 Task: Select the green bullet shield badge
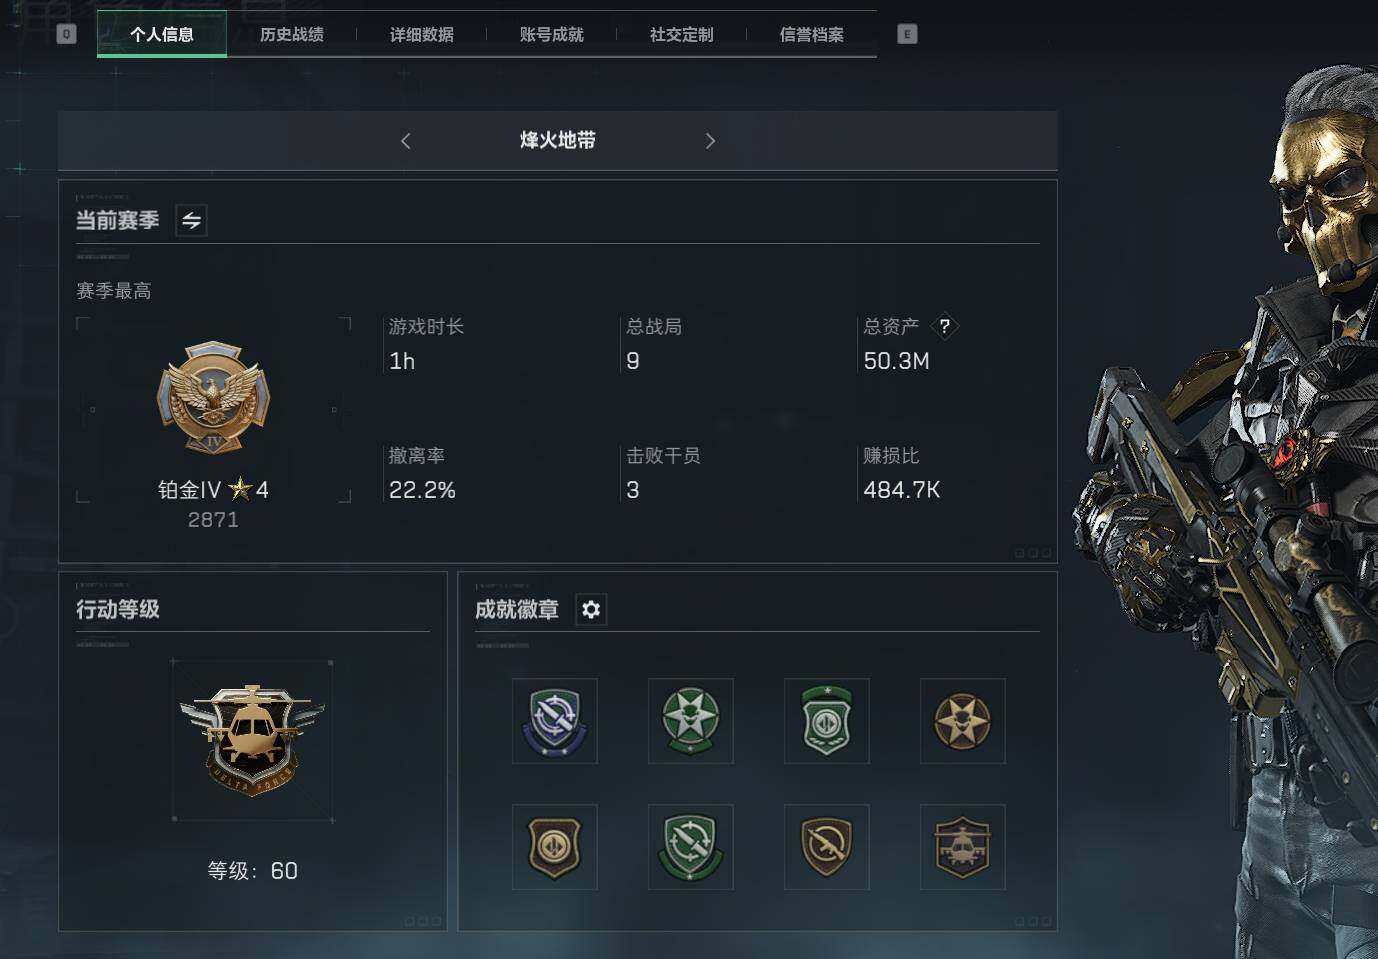827,721
